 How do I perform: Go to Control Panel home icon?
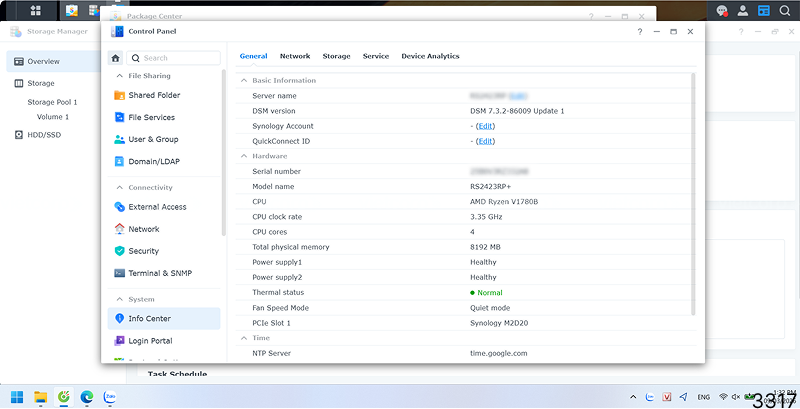[116, 58]
